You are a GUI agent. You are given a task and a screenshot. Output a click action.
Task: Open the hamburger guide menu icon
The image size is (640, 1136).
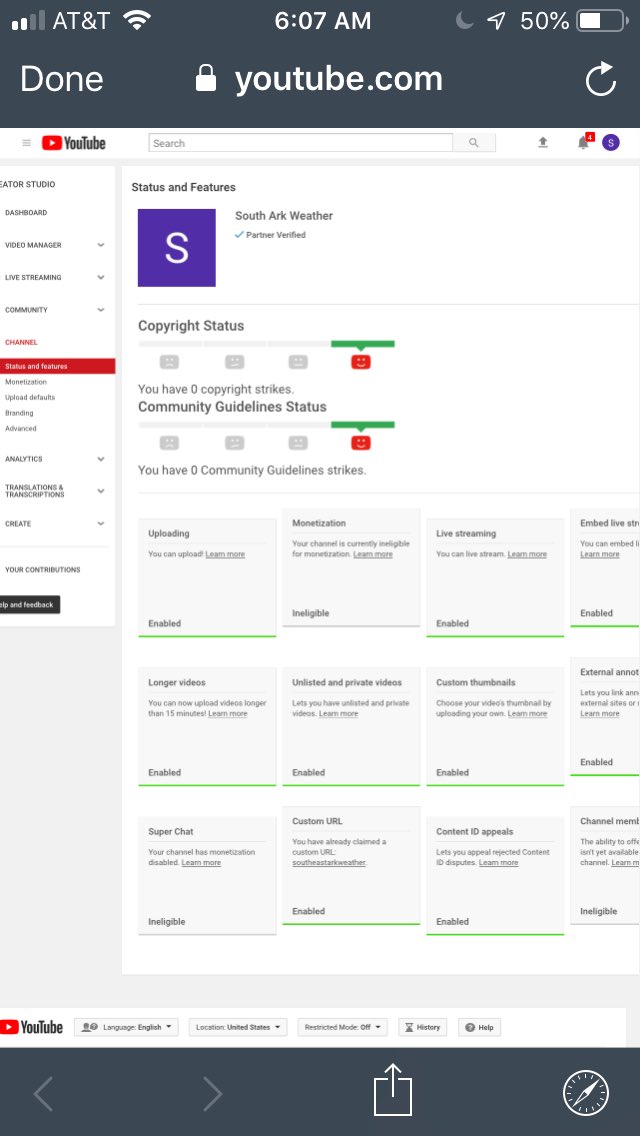point(27,143)
